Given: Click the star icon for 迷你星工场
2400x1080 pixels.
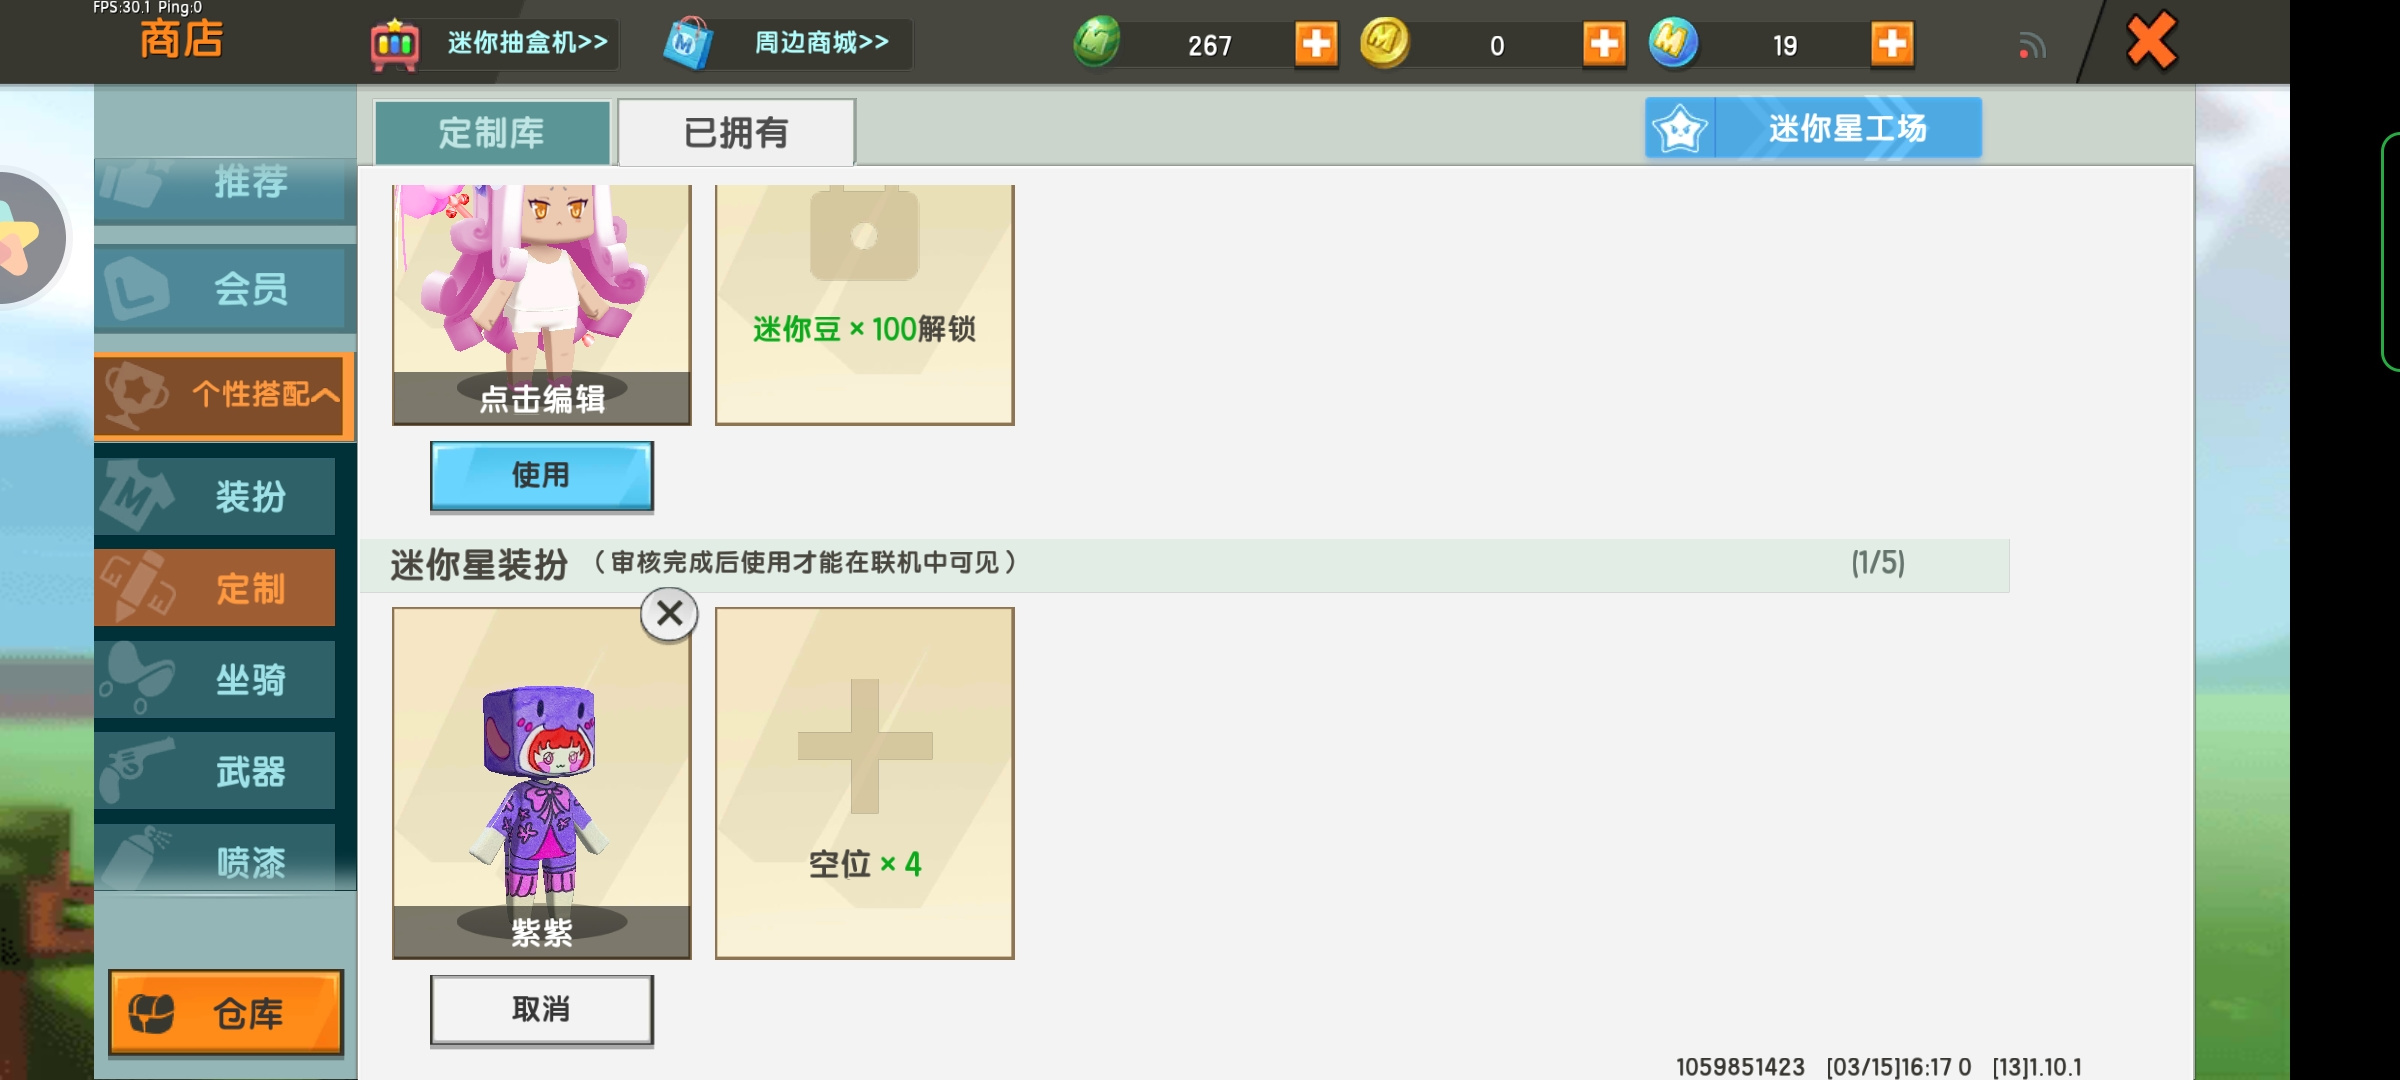Looking at the screenshot, I should pyautogui.click(x=1680, y=128).
